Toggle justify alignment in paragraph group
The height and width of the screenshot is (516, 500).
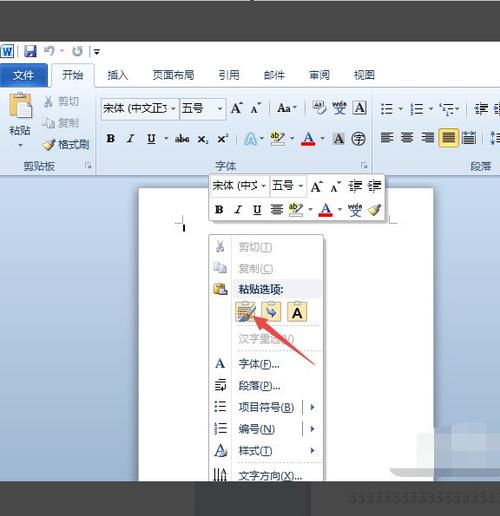coord(448,137)
